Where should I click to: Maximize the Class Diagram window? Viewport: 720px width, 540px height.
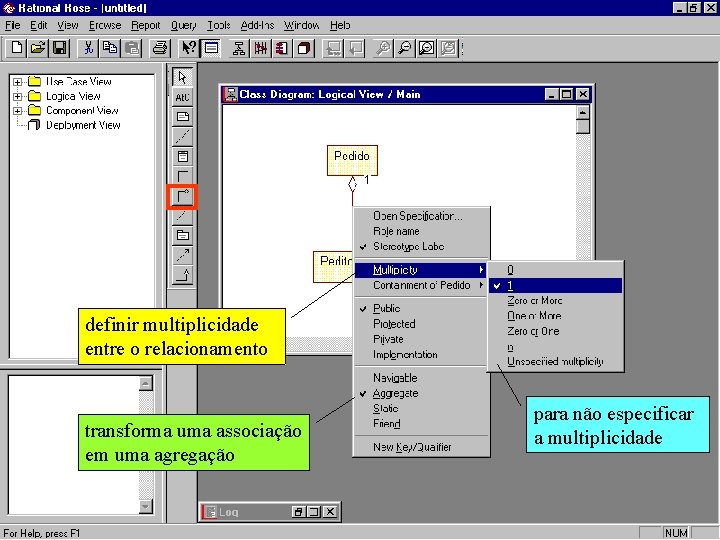pyautogui.click(x=567, y=94)
